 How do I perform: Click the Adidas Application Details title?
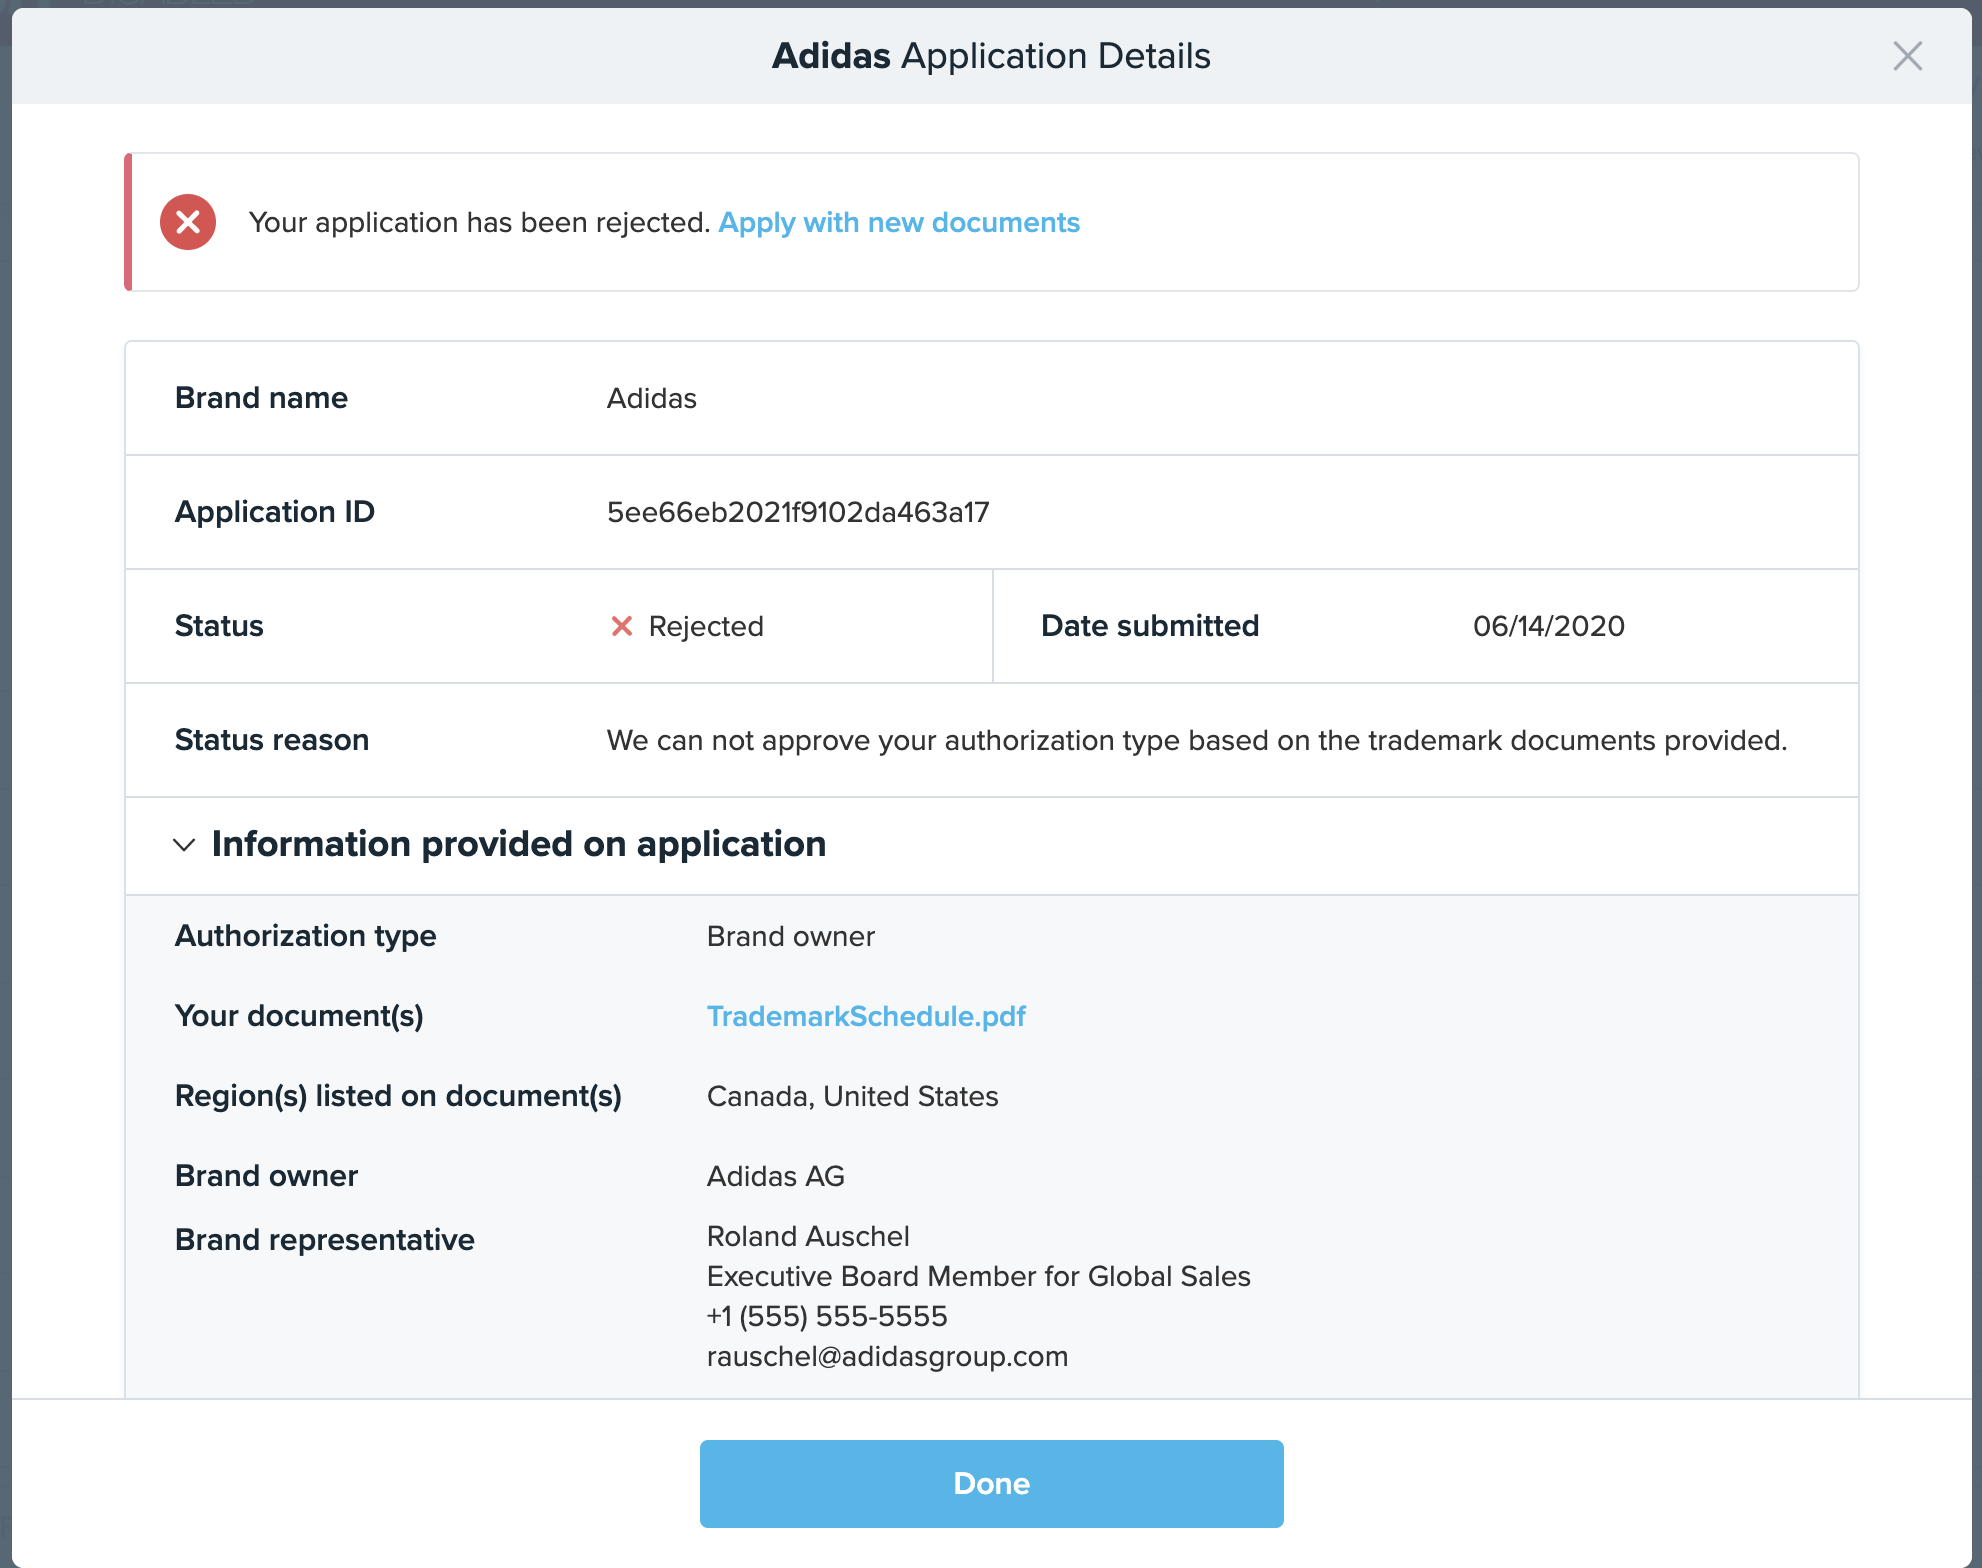click(991, 56)
